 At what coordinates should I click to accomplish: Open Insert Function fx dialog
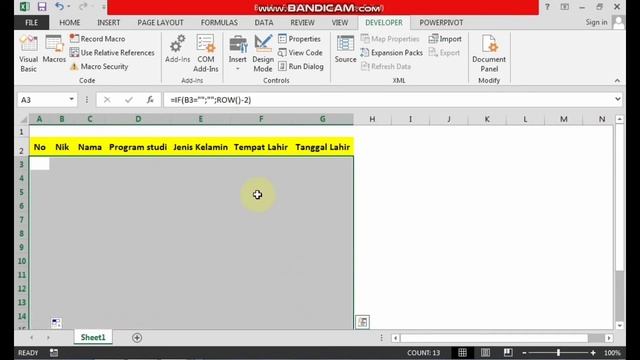pyautogui.click(x=150, y=100)
